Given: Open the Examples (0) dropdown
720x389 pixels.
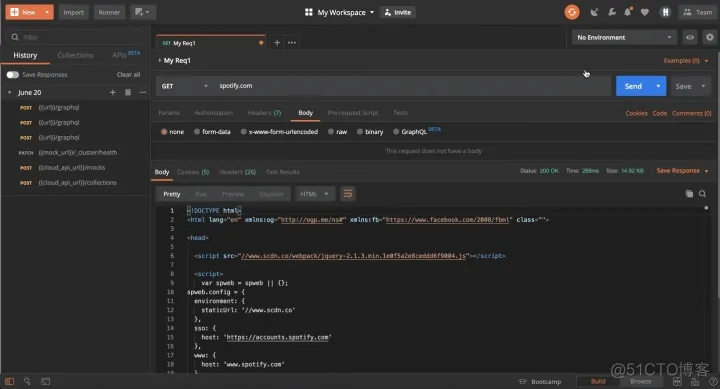Looking at the screenshot, I should tap(686, 61).
